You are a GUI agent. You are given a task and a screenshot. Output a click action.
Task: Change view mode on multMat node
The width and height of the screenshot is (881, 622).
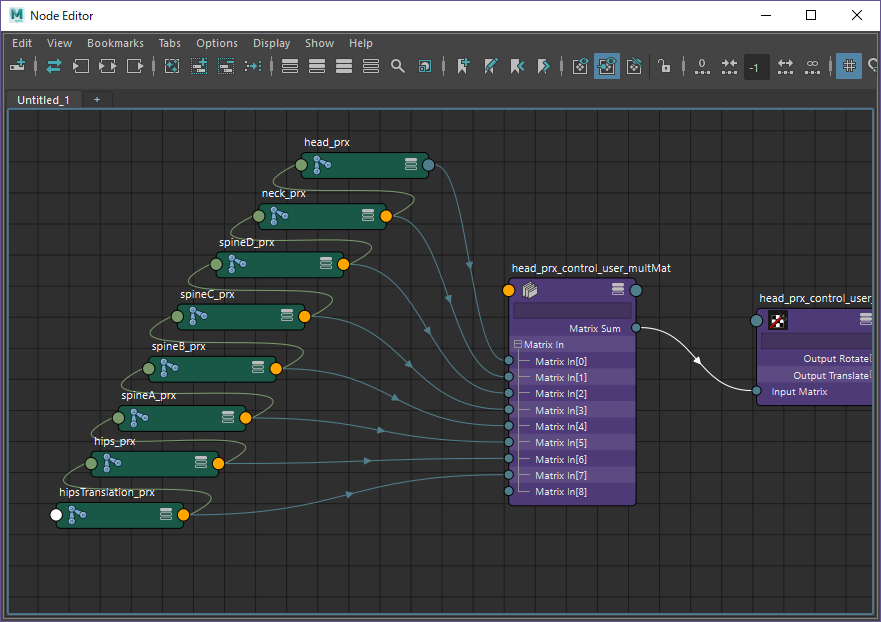(617, 290)
